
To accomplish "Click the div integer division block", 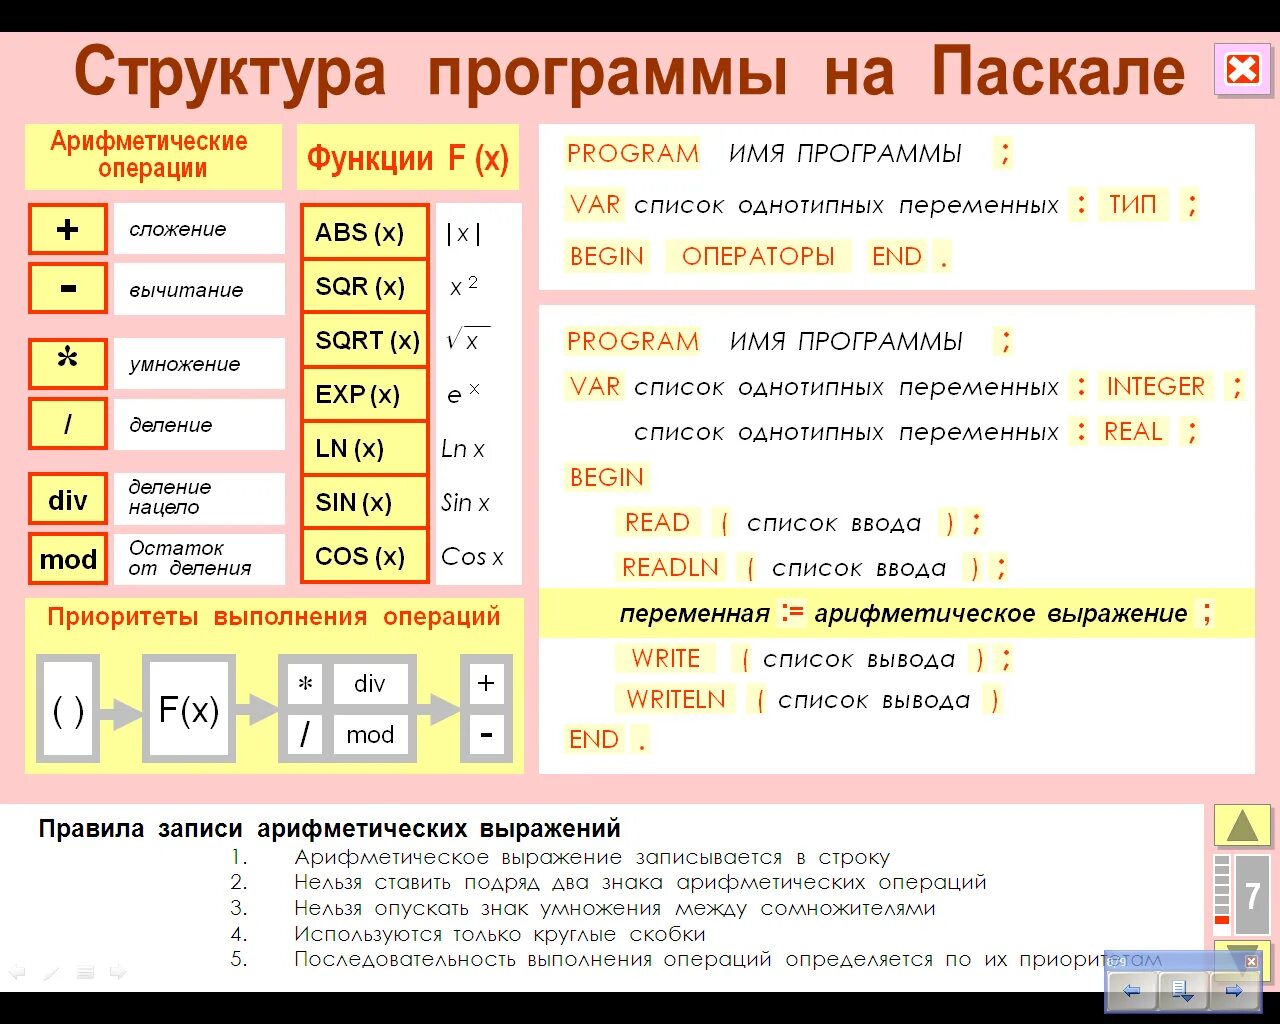I will [x=67, y=498].
